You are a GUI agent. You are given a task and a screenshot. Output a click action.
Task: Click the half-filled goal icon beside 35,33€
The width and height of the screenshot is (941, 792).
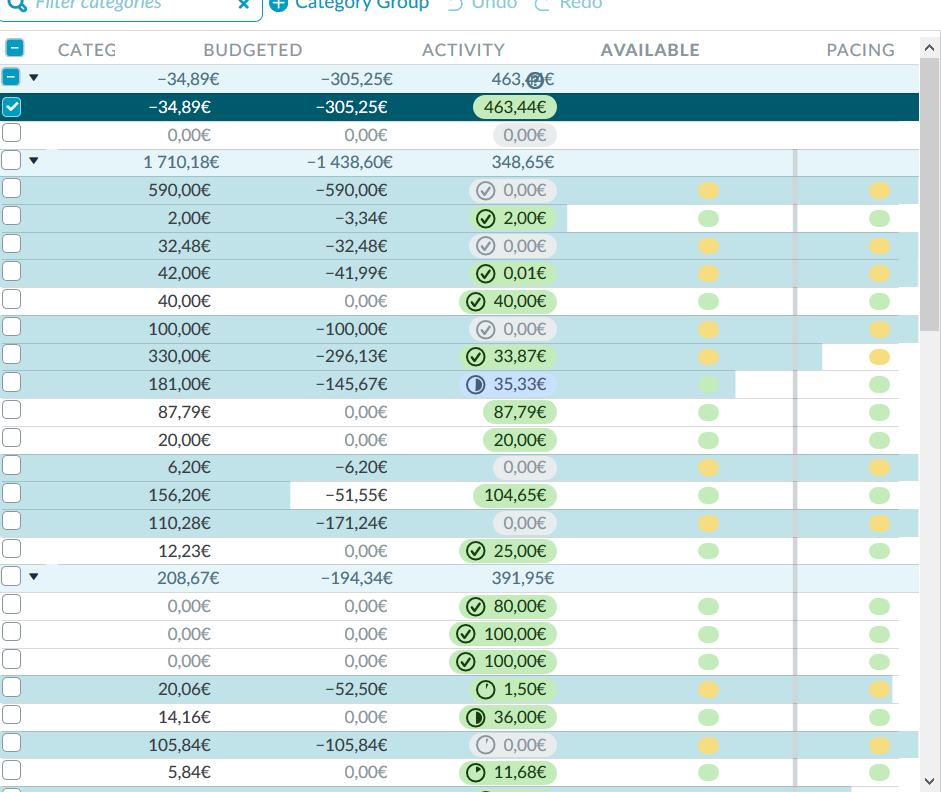(475, 385)
